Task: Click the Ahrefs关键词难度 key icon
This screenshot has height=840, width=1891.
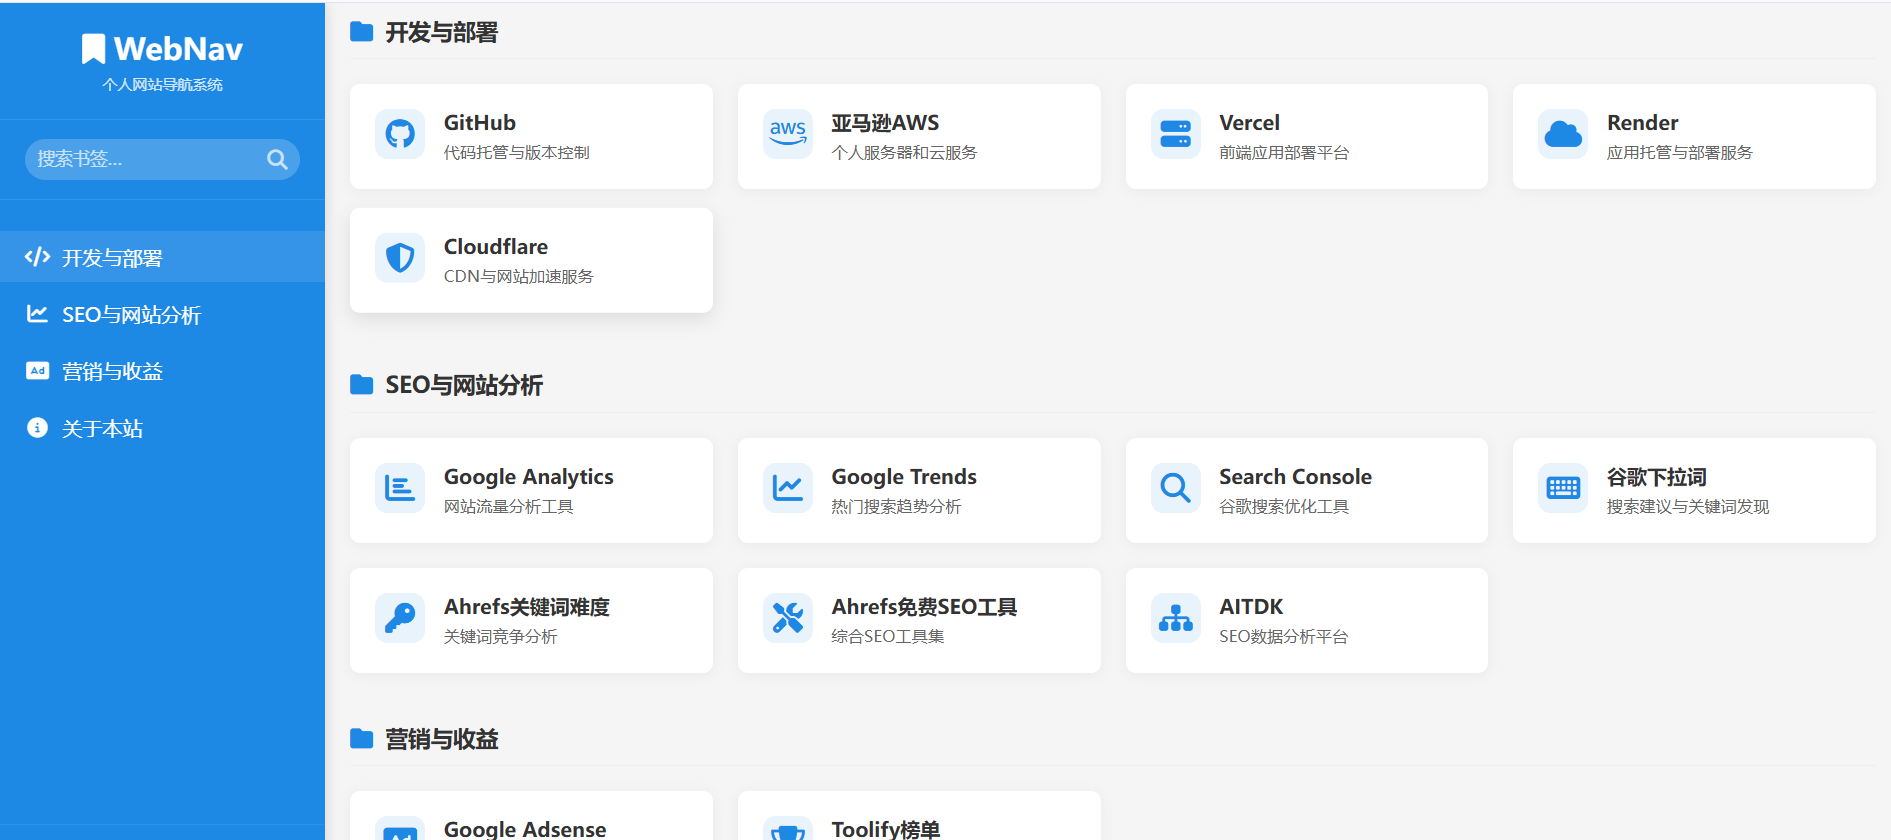Action: point(400,618)
